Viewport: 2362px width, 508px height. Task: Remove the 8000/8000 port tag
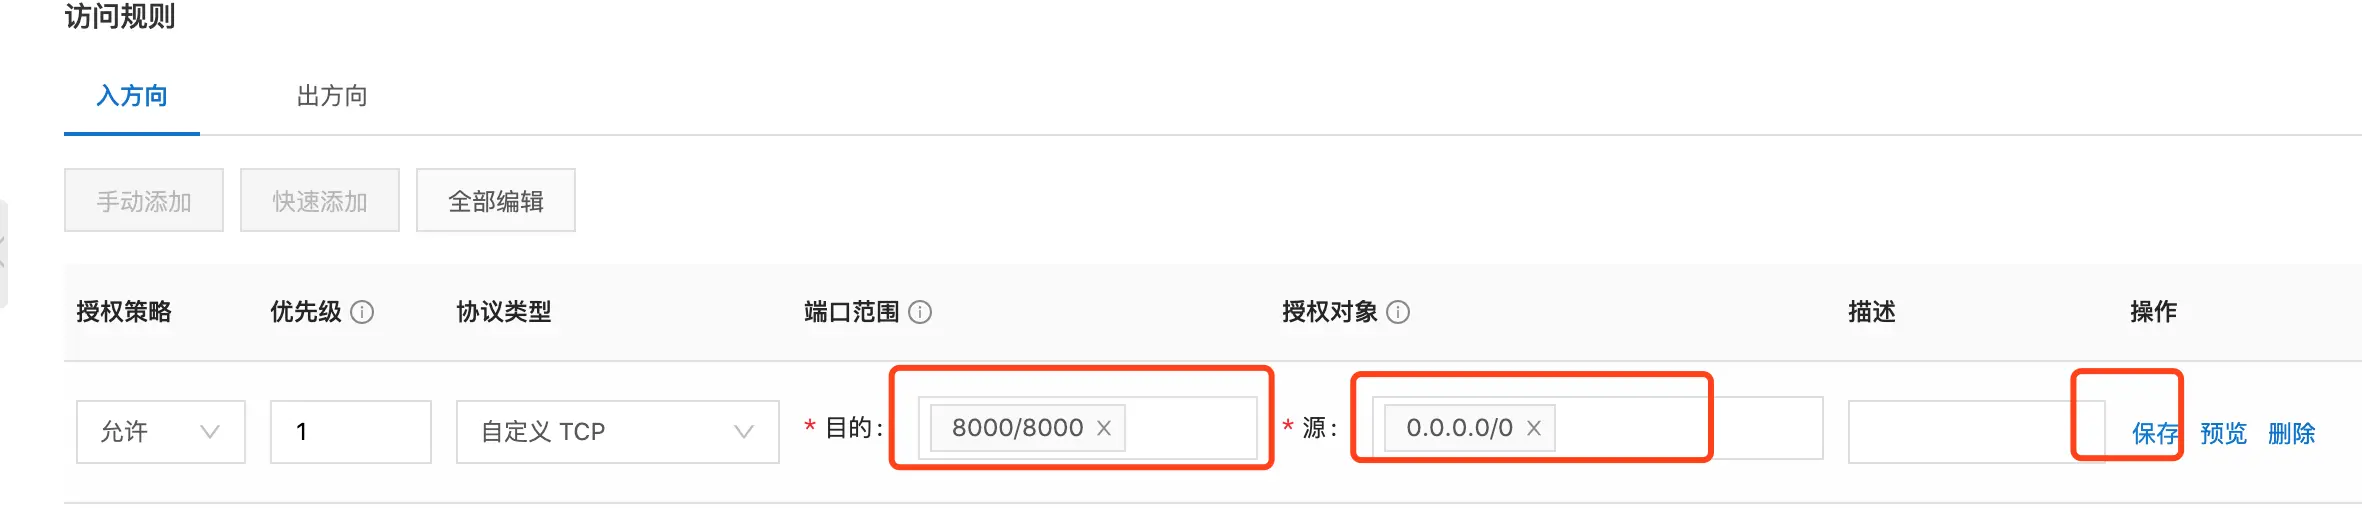pyautogui.click(x=1104, y=428)
